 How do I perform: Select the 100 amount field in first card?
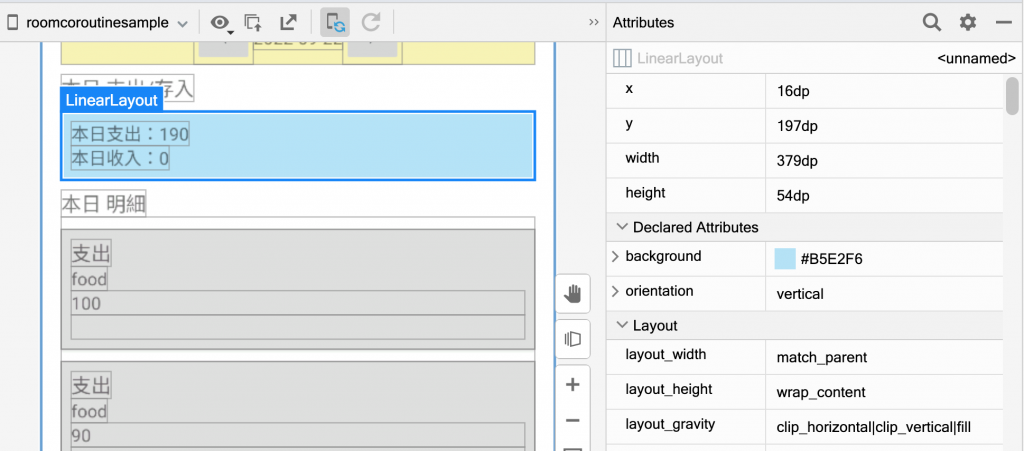[x=298, y=303]
